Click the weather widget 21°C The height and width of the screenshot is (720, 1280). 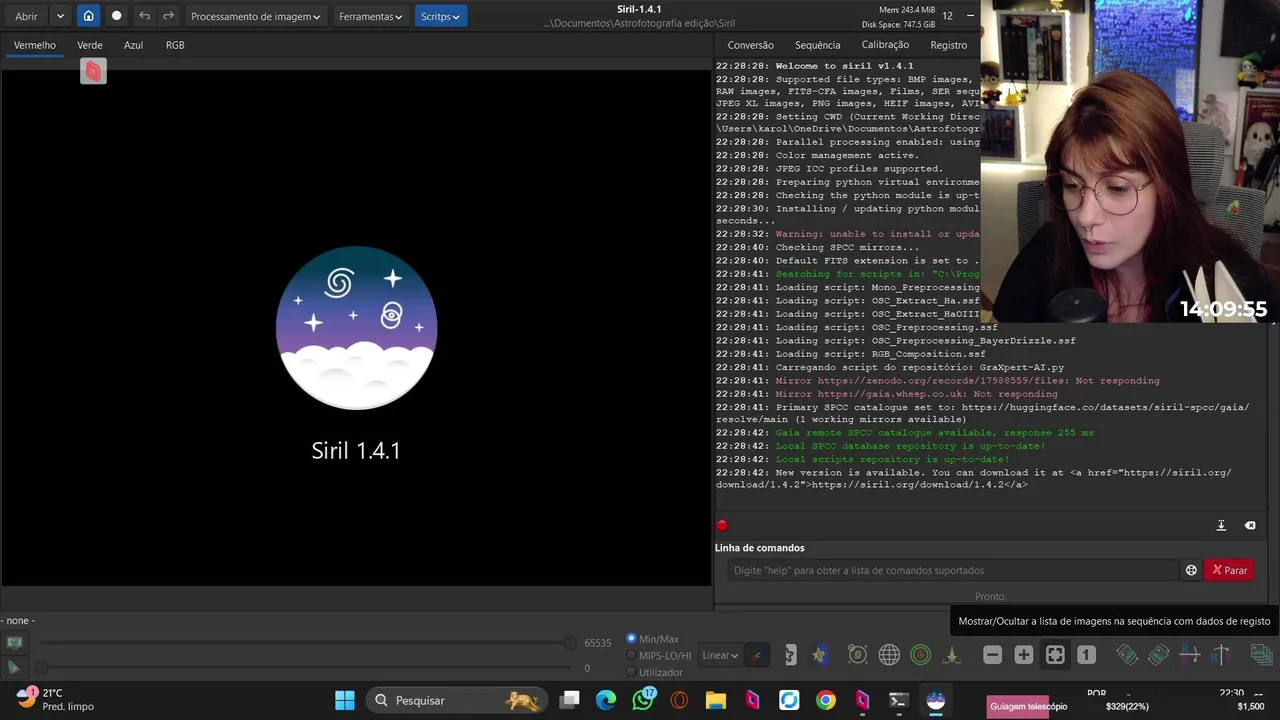pyautogui.click(x=55, y=699)
